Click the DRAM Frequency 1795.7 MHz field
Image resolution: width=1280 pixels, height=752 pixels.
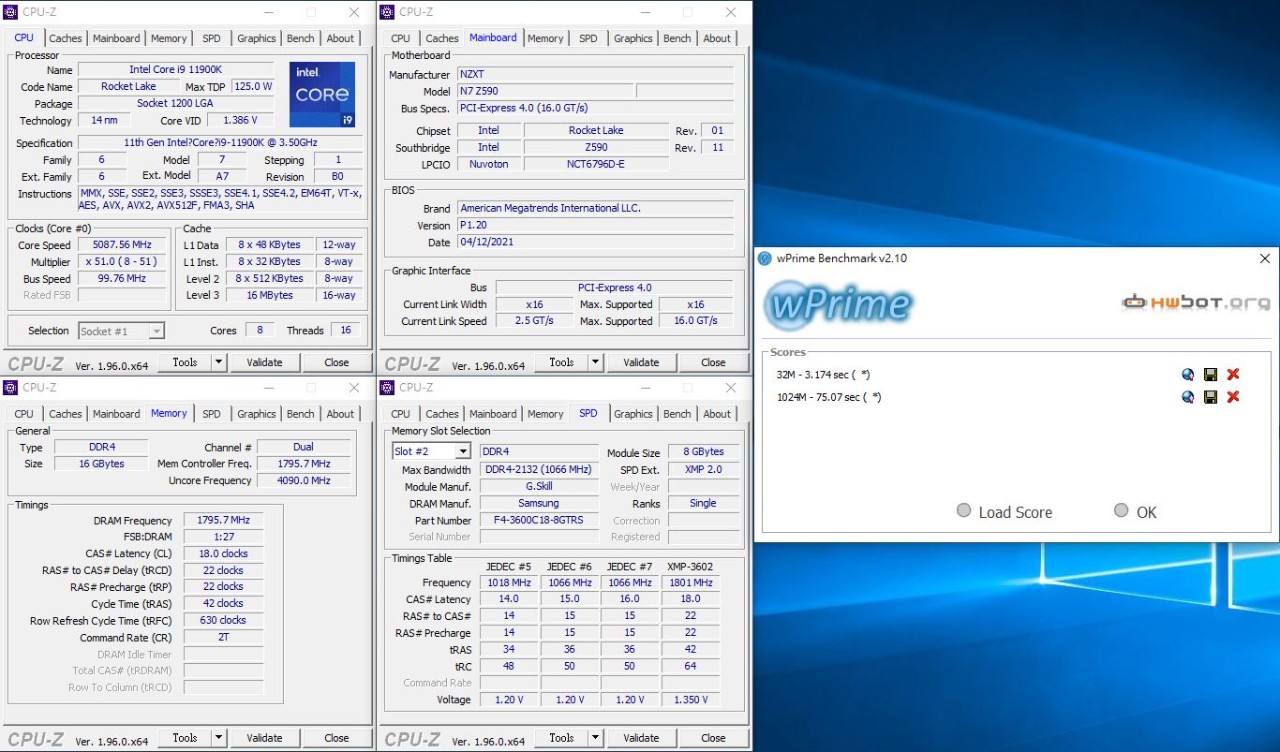223,521
